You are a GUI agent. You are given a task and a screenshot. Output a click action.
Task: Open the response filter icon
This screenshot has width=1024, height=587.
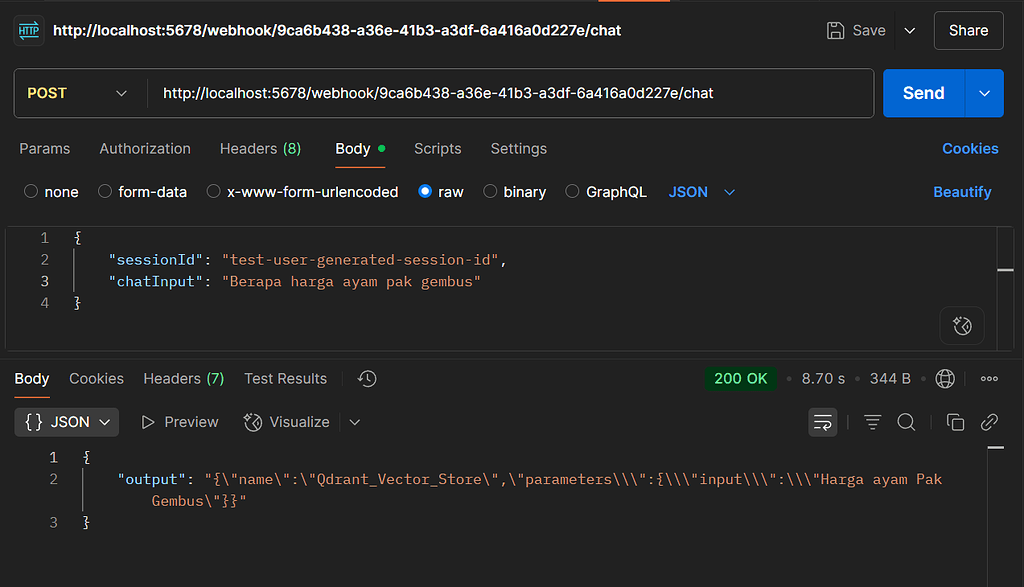click(871, 422)
